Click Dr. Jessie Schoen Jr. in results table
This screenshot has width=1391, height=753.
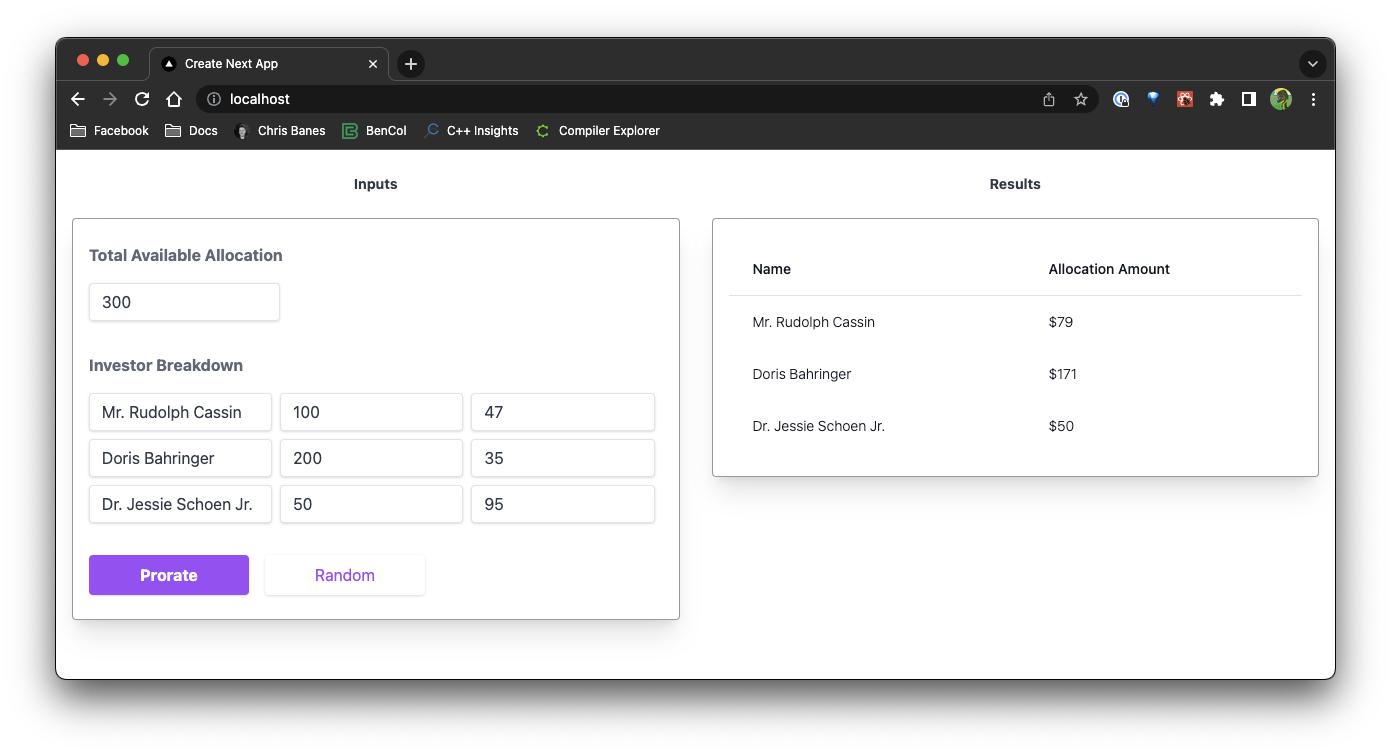point(819,426)
